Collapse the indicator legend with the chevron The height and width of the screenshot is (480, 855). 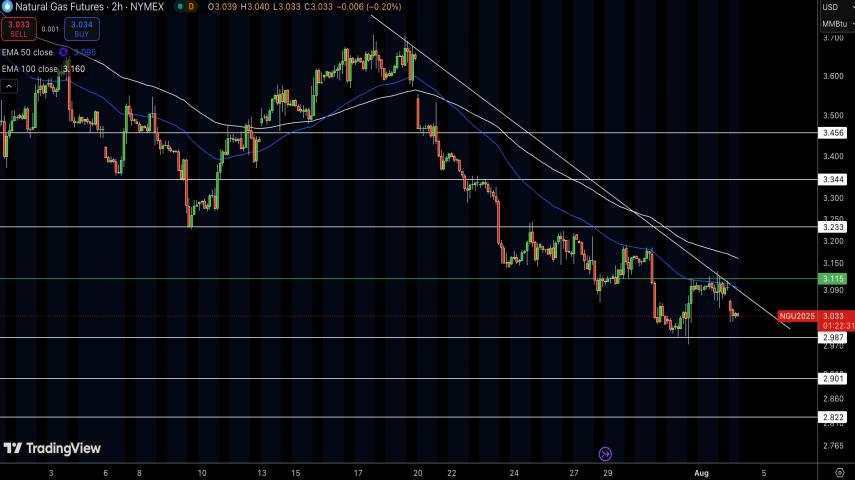click(8, 86)
